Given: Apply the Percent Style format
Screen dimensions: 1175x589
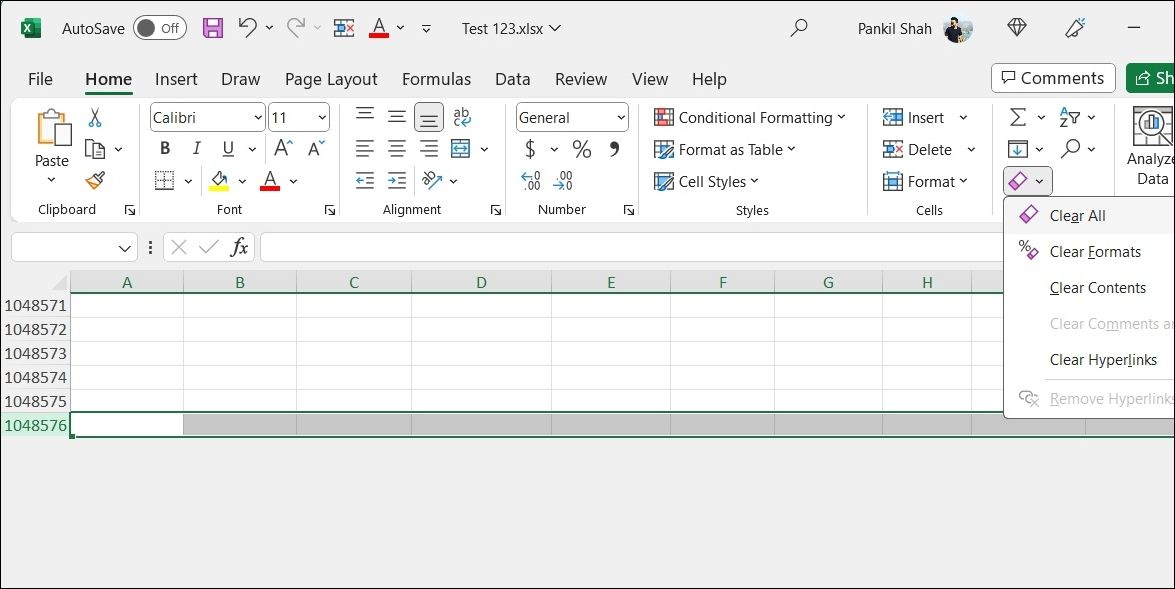Looking at the screenshot, I should tap(580, 148).
